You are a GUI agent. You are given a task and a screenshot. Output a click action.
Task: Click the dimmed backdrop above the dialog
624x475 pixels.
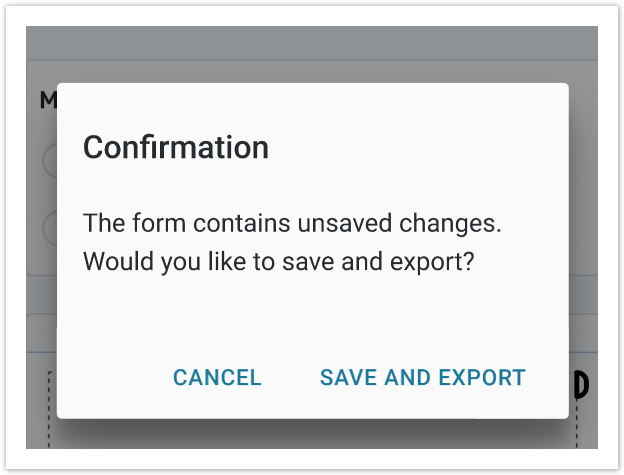click(312, 55)
